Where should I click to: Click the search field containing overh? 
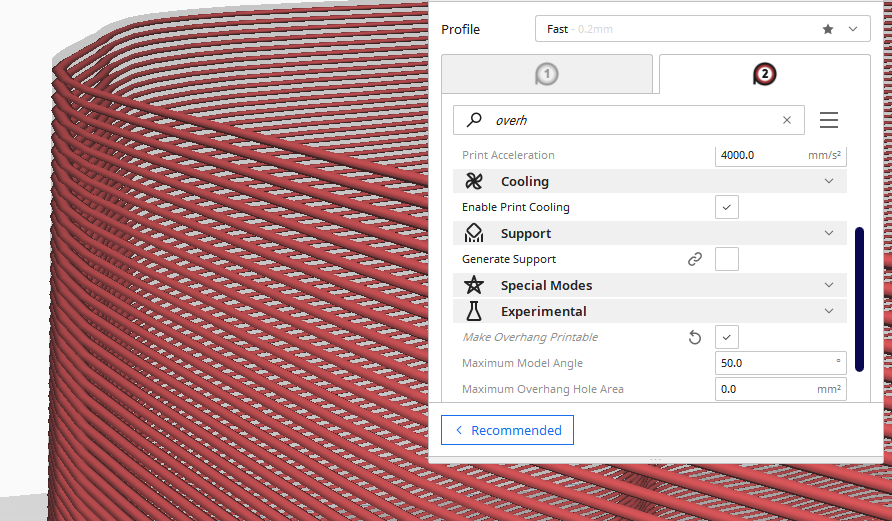(629, 120)
